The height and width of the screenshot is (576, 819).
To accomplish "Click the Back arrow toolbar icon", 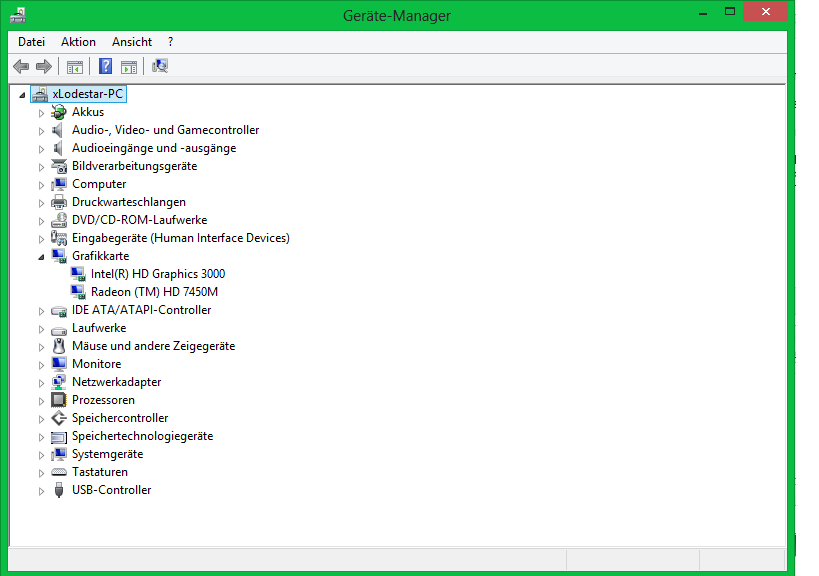I will pos(21,66).
